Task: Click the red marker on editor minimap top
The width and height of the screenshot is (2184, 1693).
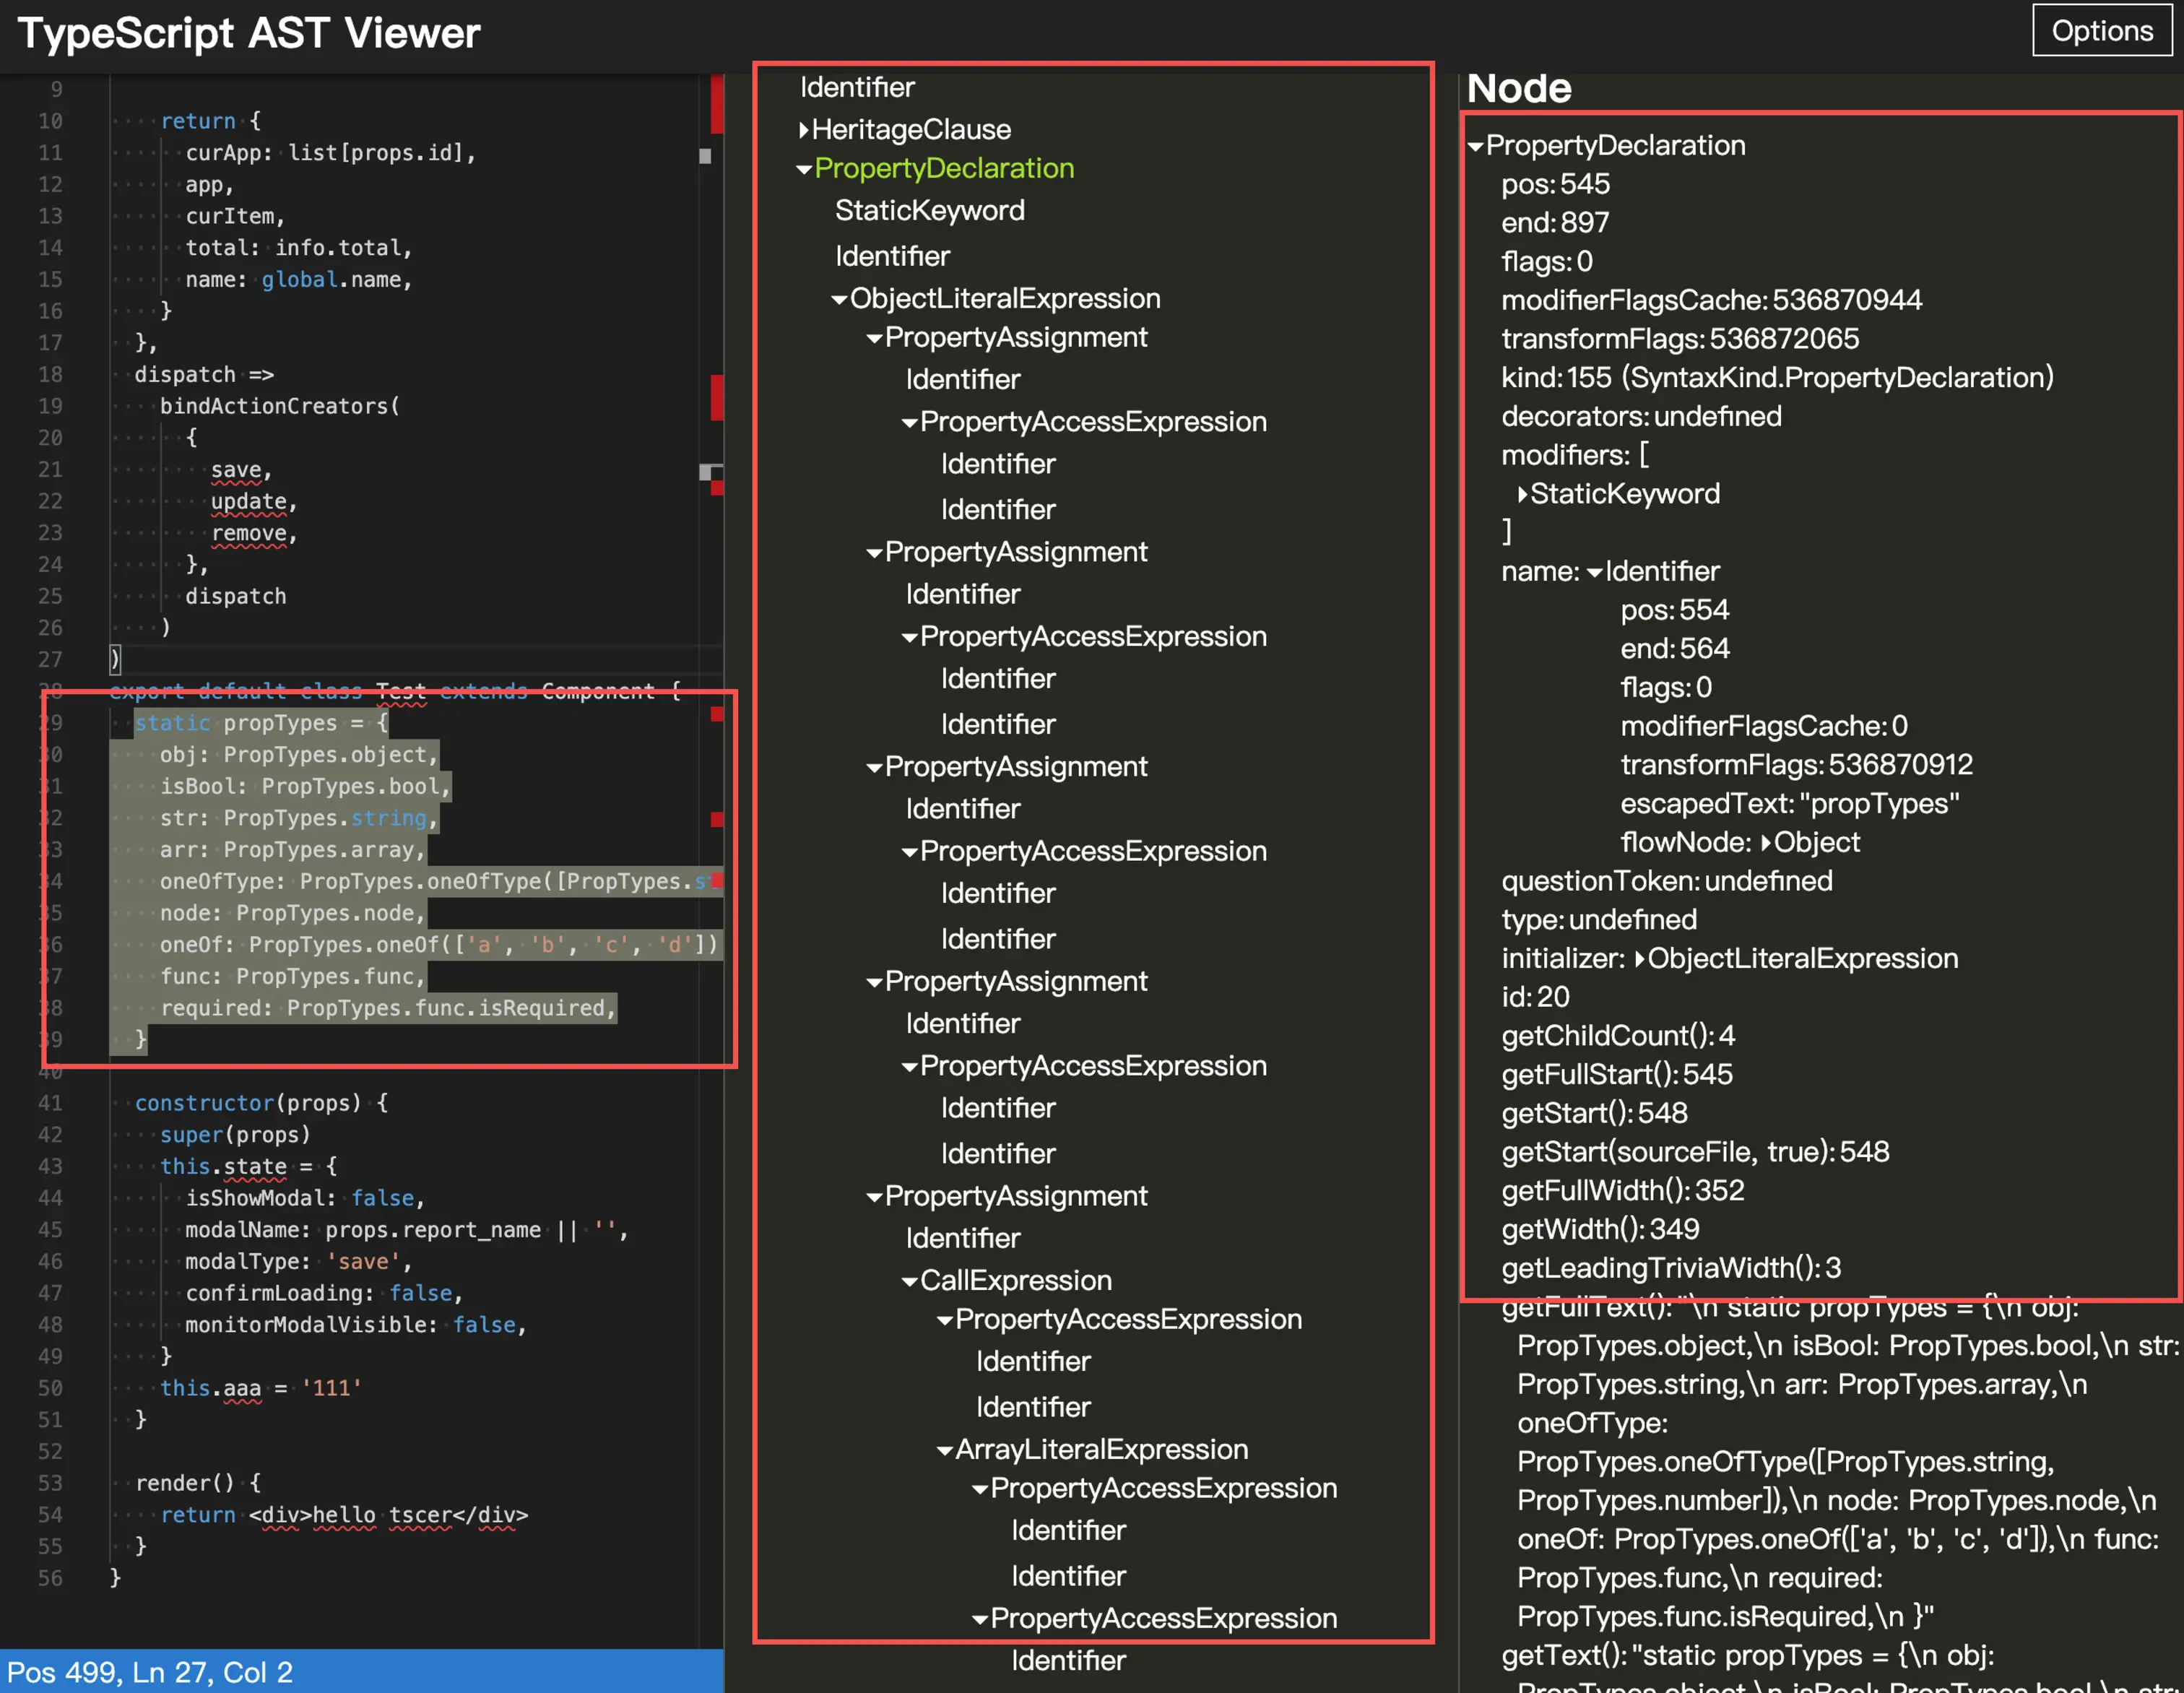Action: (716, 103)
